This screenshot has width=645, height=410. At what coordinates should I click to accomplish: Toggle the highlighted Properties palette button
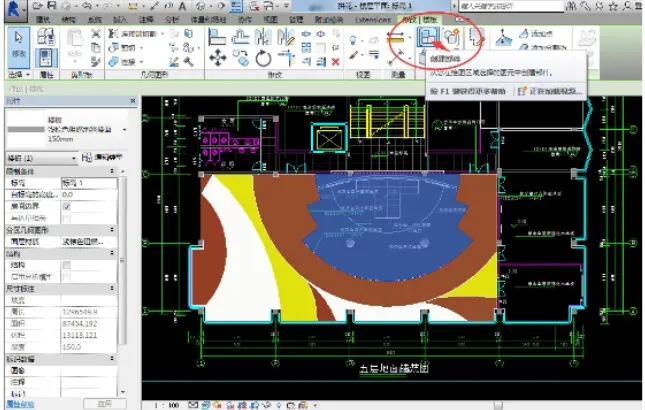pyautogui.click(x=46, y=58)
